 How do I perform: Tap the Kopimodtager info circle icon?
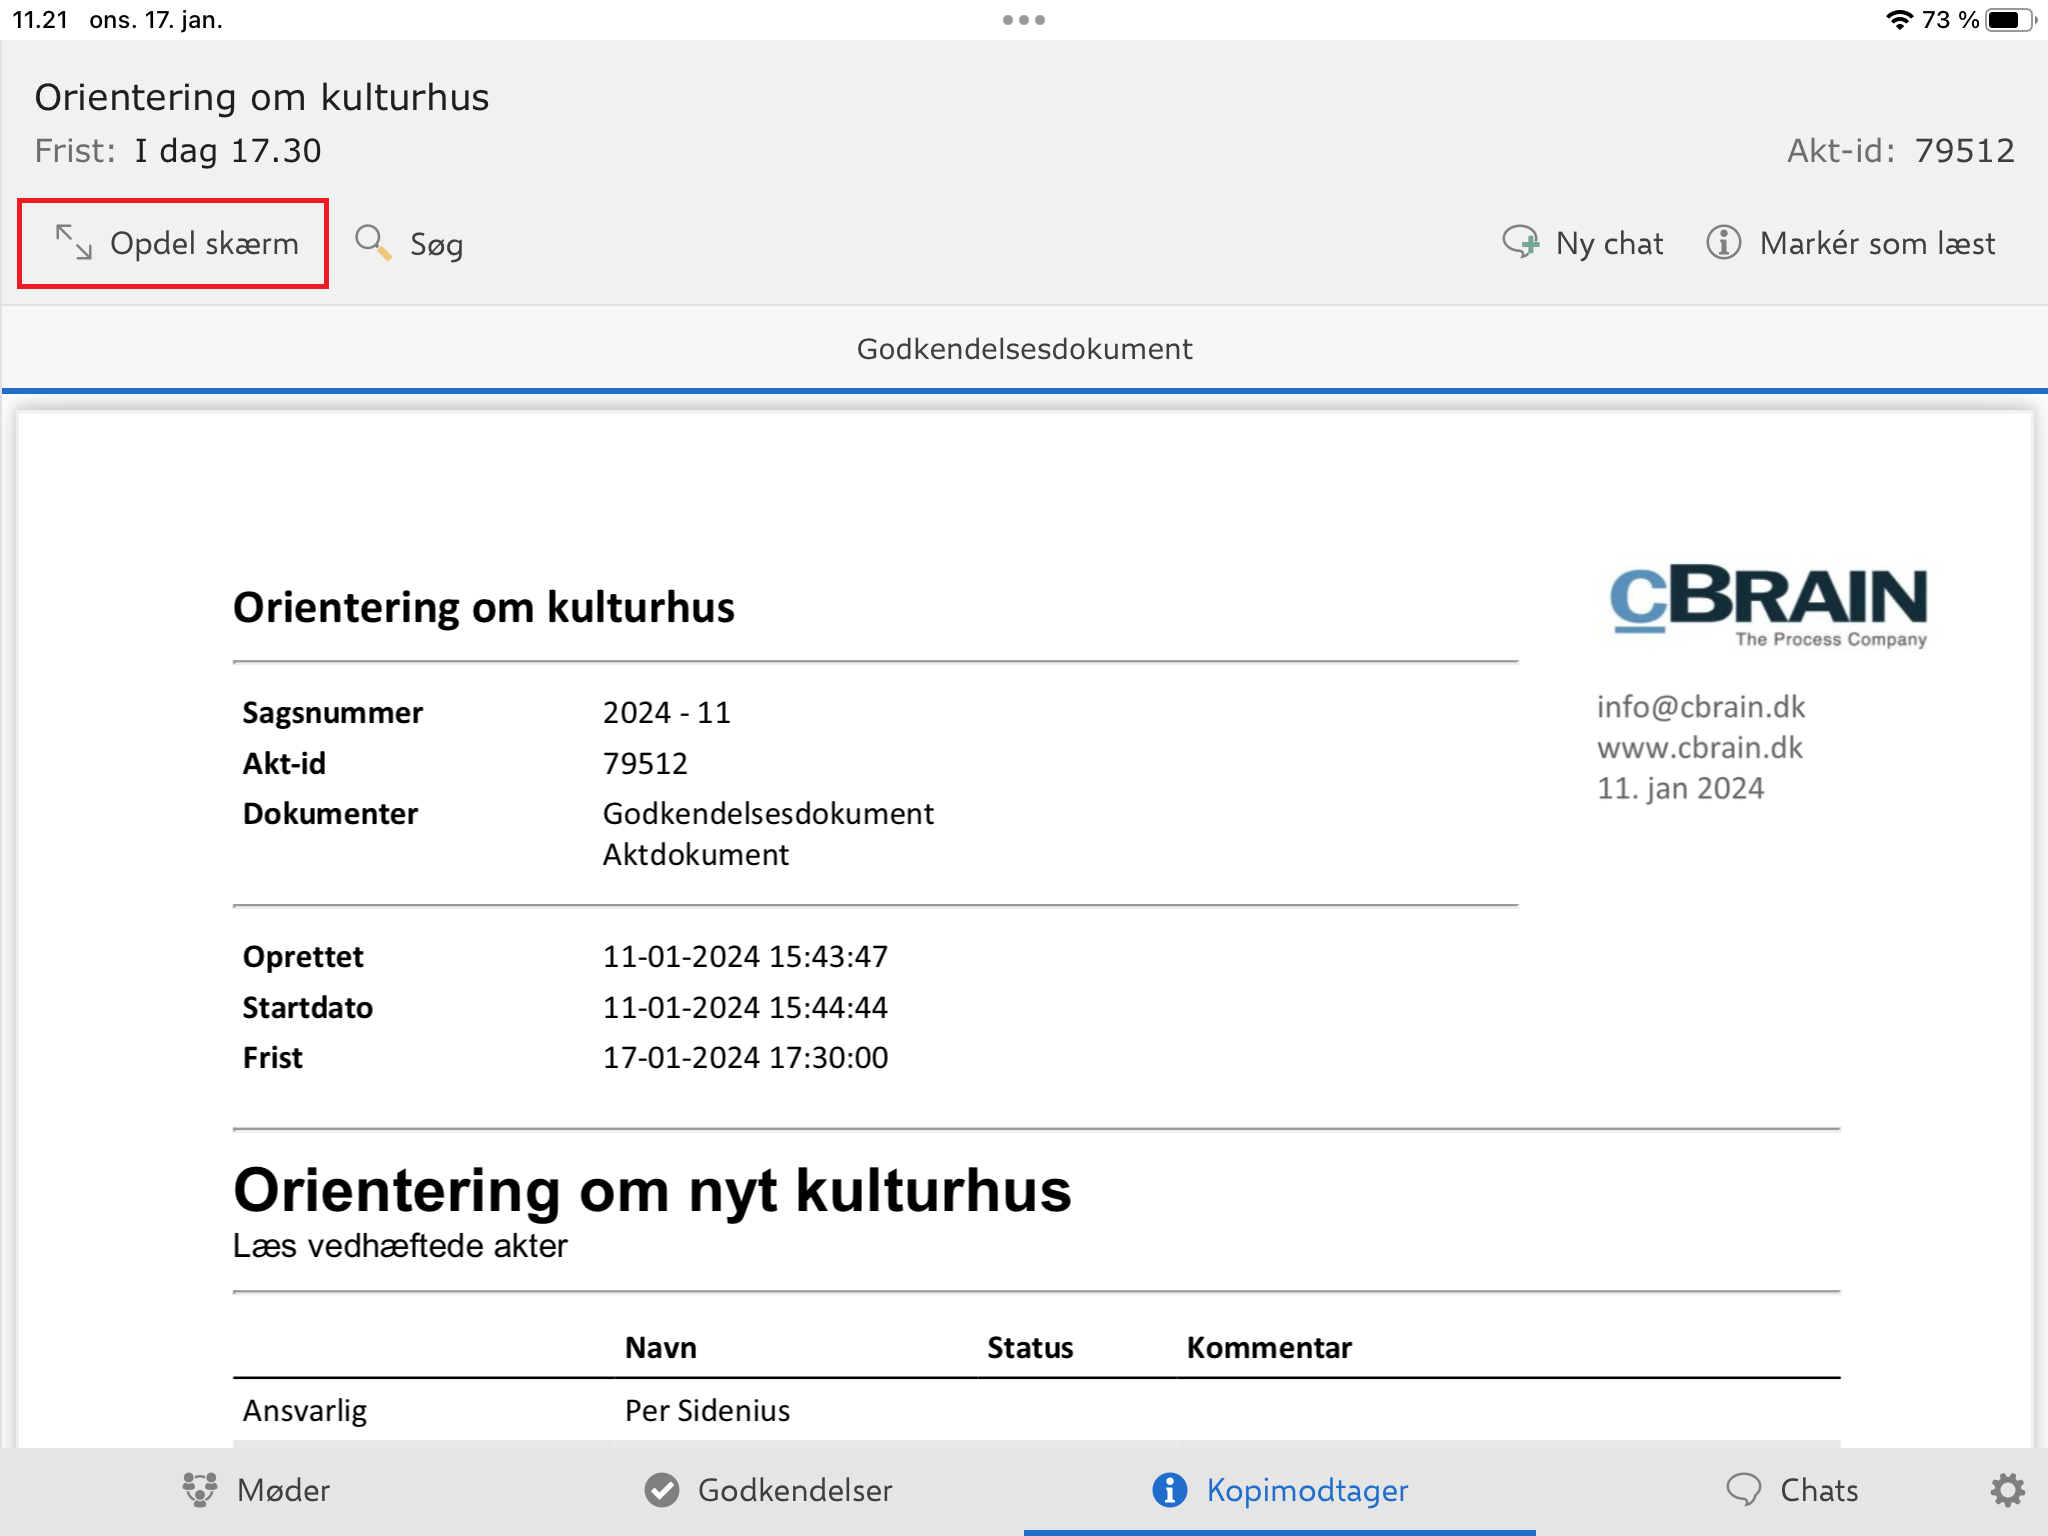pyautogui.click(x=1169, y=1490)
